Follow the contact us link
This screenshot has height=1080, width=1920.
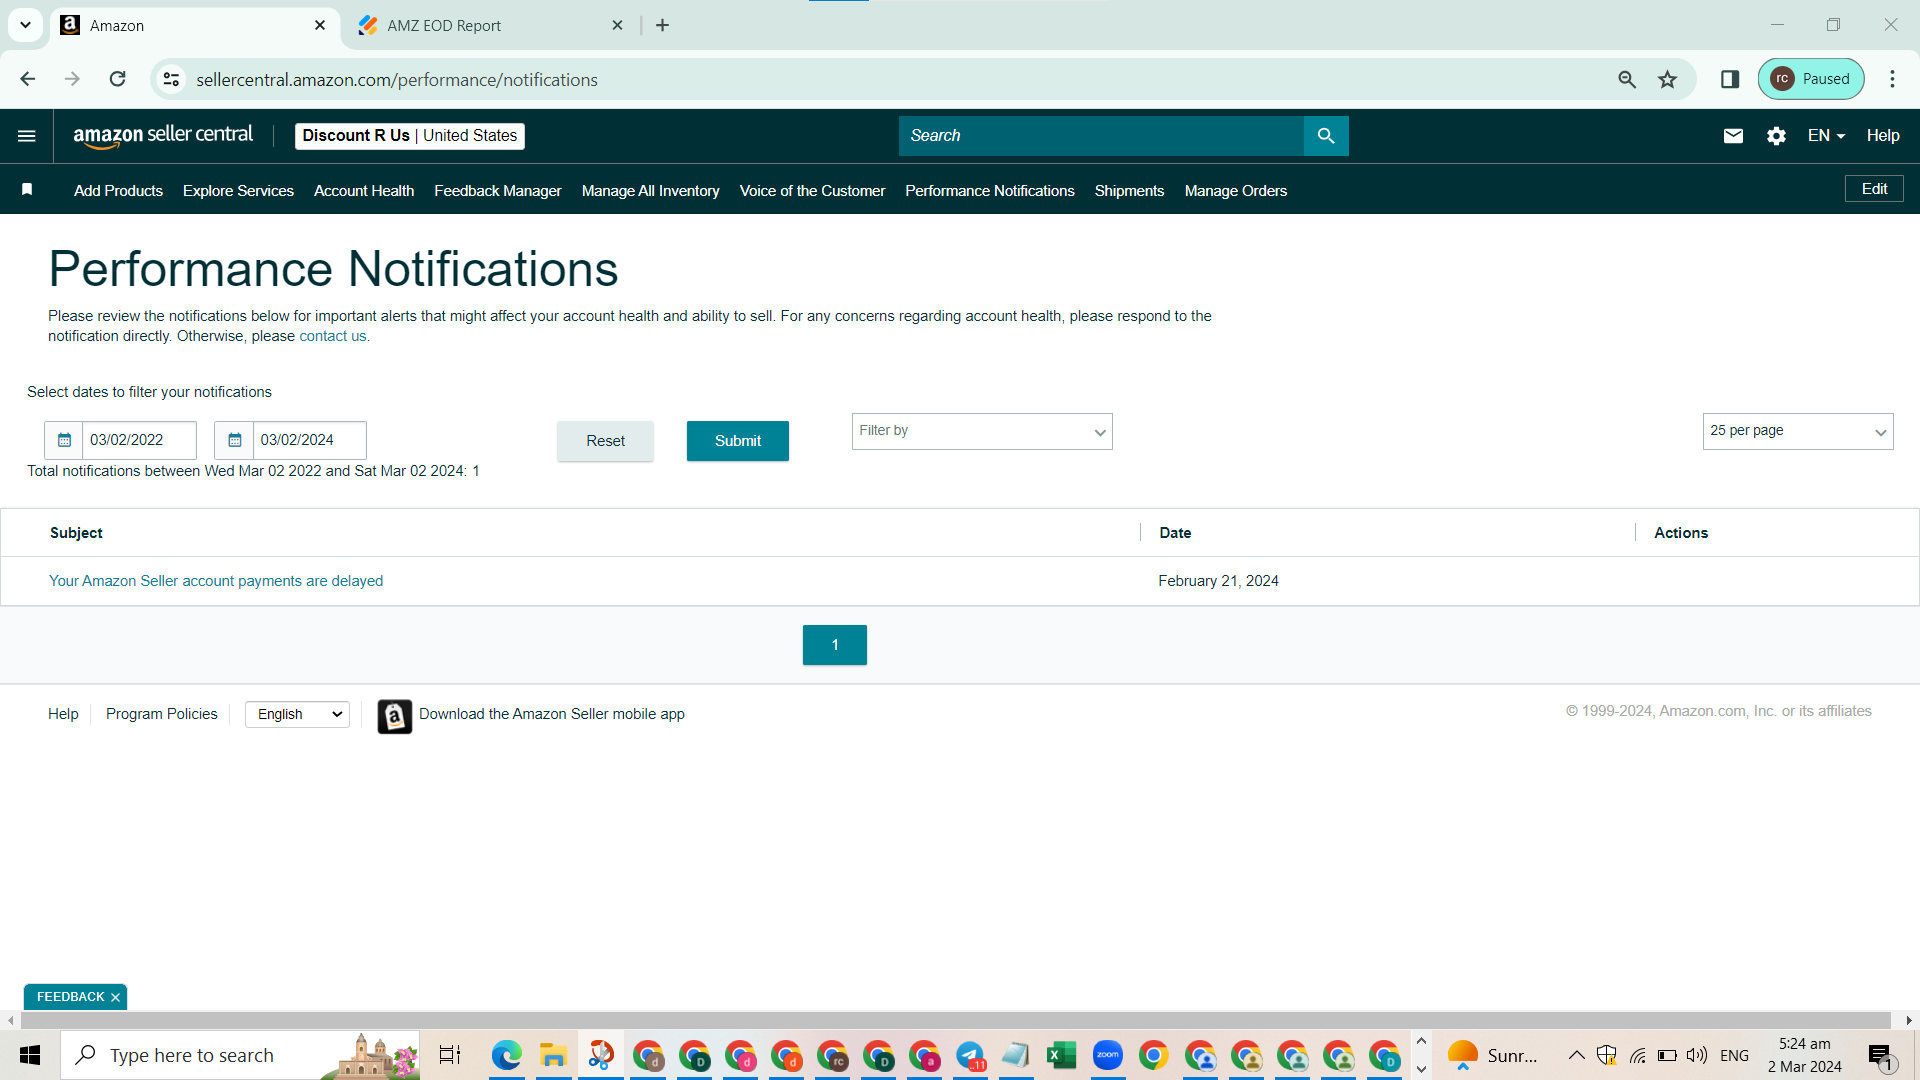pos(333,336)
